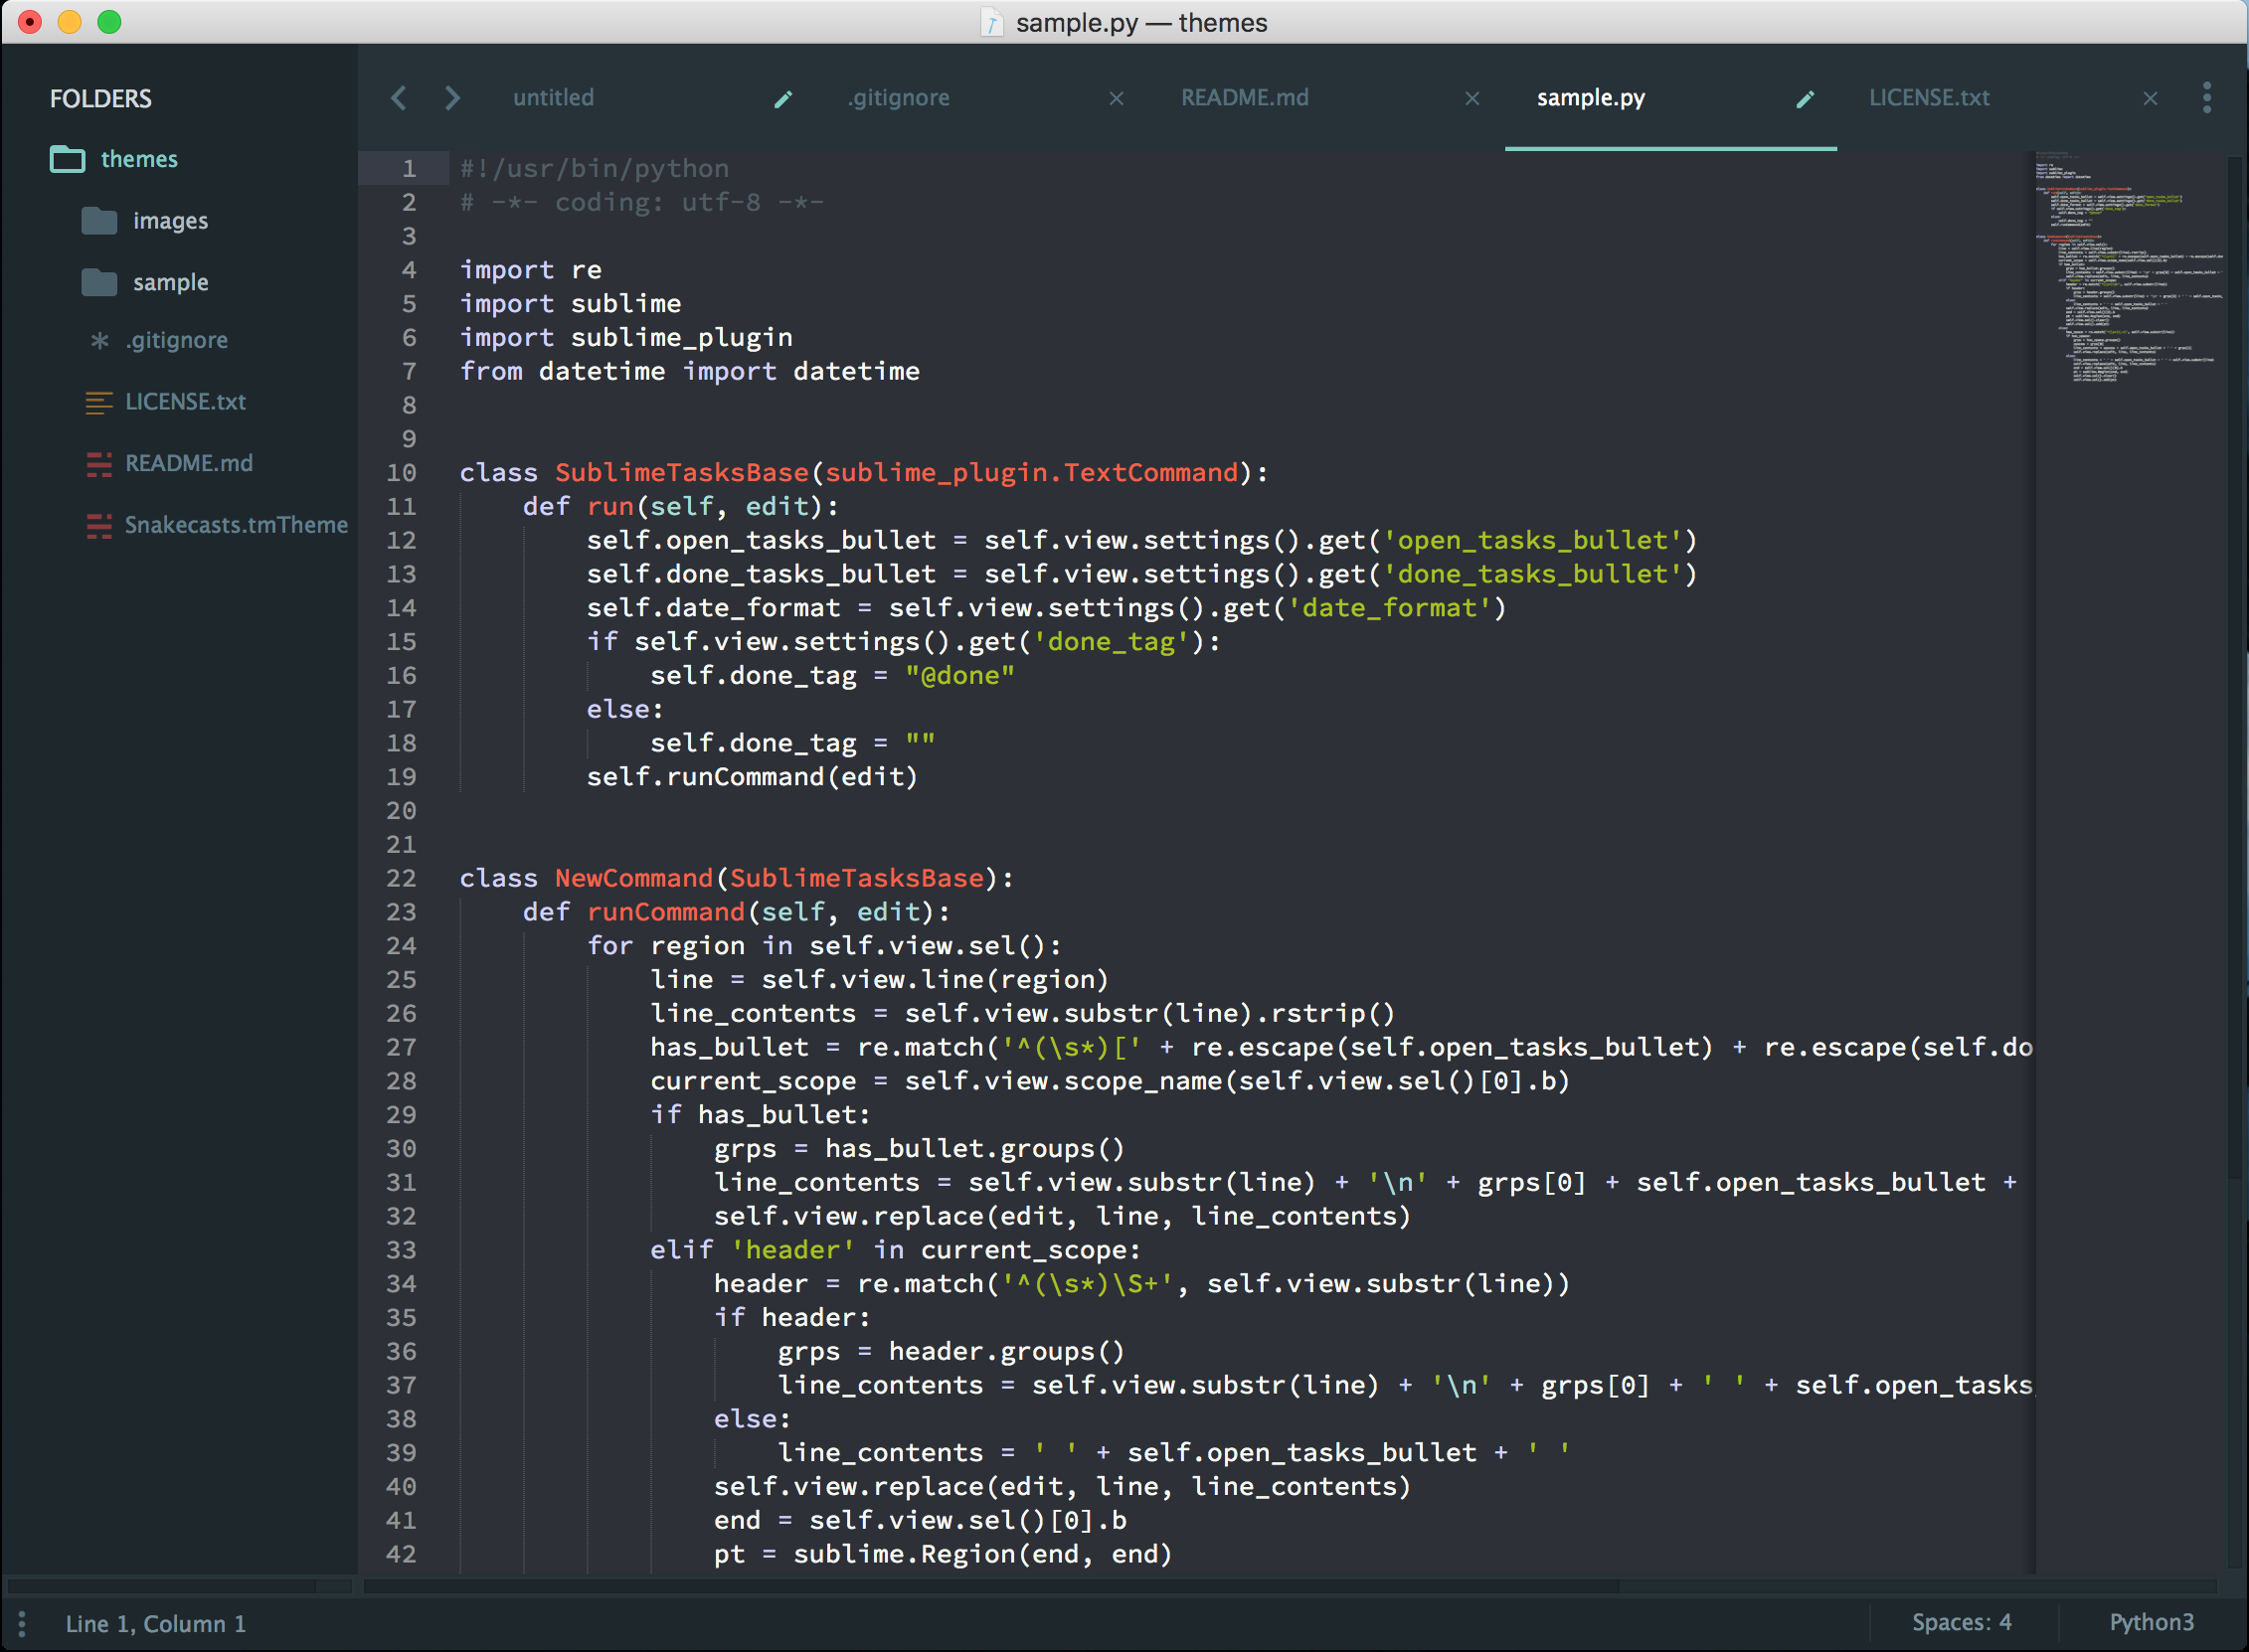This screenshot has width=2249, height=1652.
Task: Click the 'NewCommand' class name
Action: pos(634,879)
